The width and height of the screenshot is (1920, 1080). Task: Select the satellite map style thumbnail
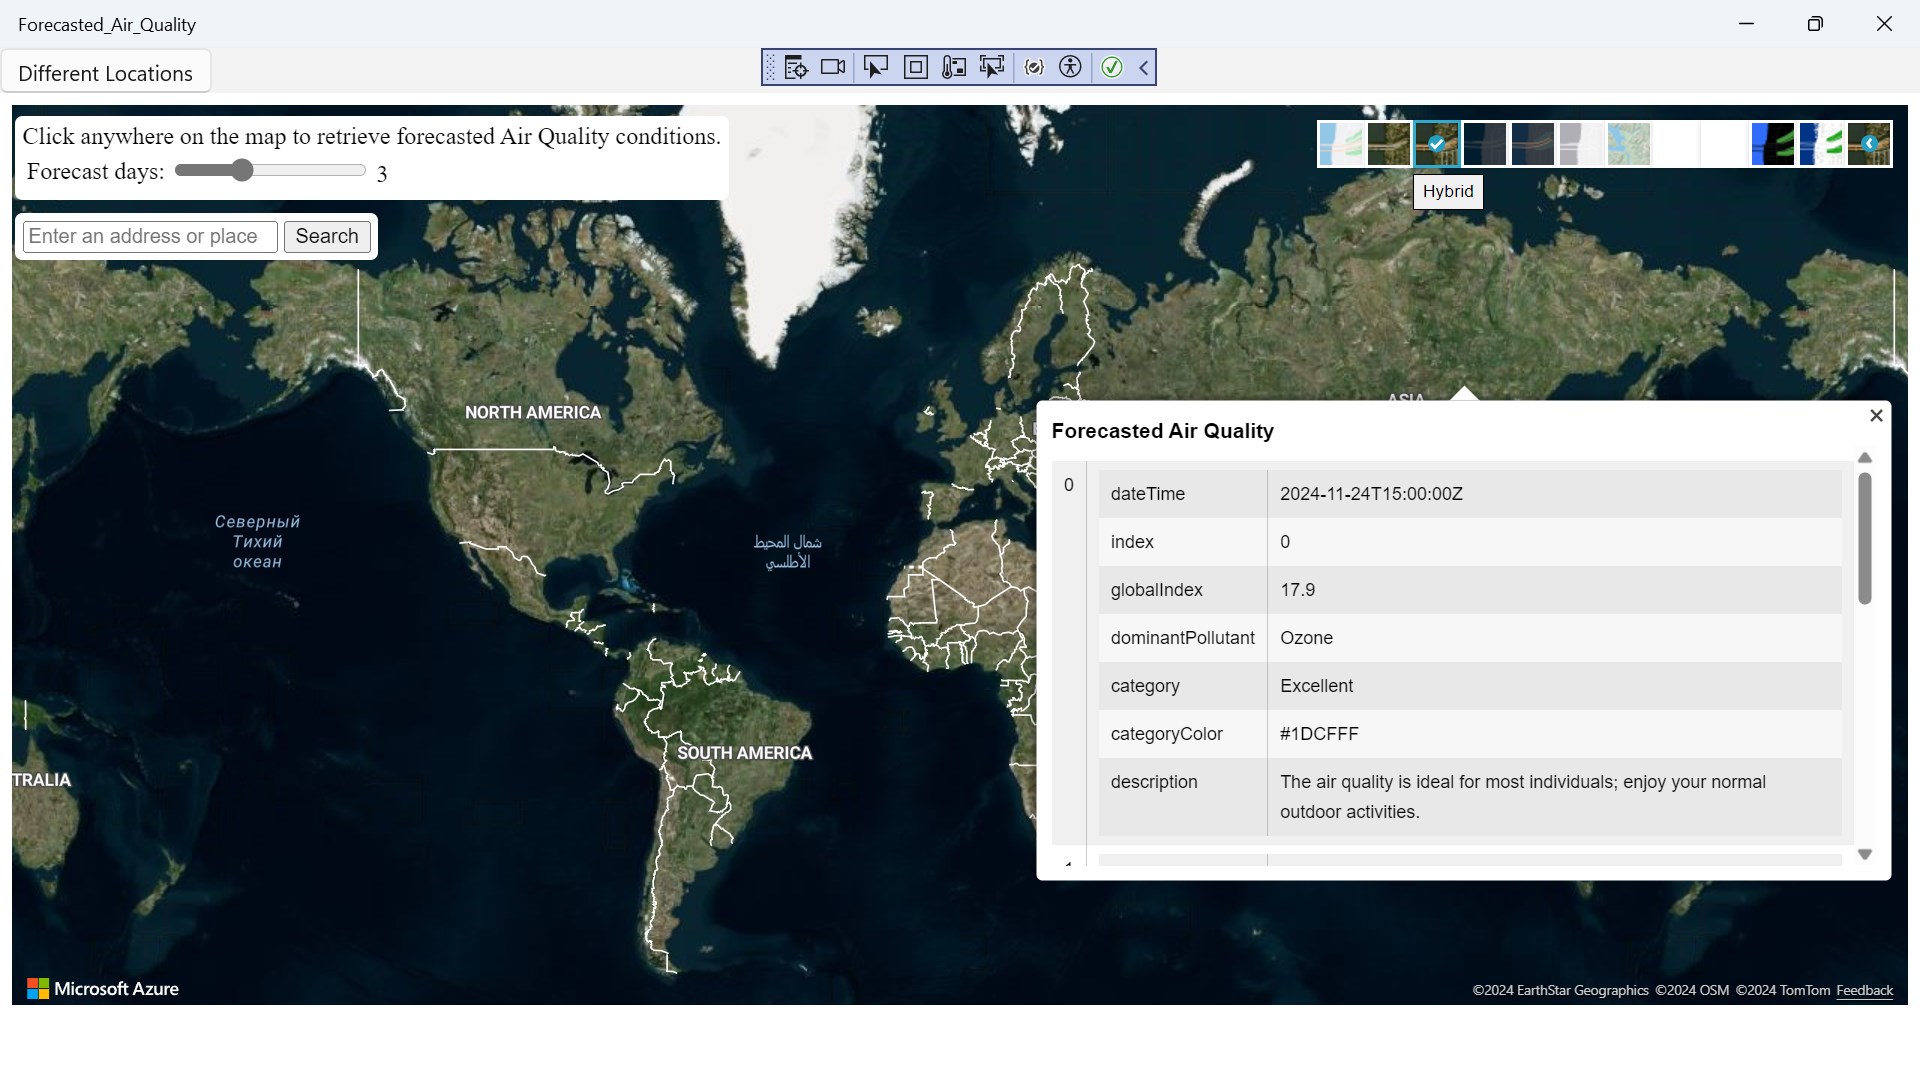coord(1389,144)
